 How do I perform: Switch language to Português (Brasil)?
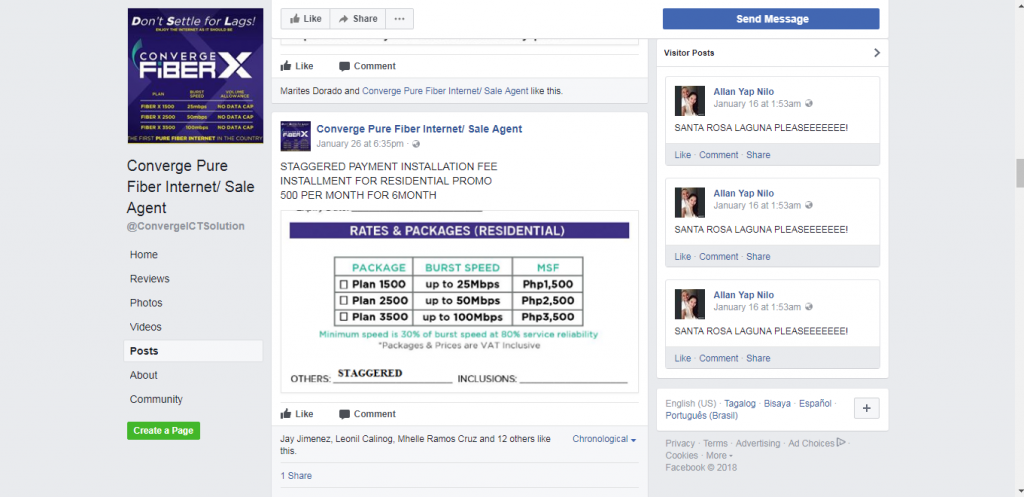pyautogui.click(x=701, y=416)
